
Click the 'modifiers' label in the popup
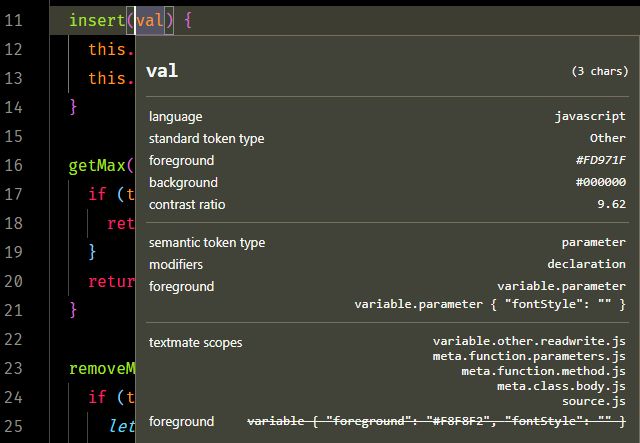click(176, 265)
